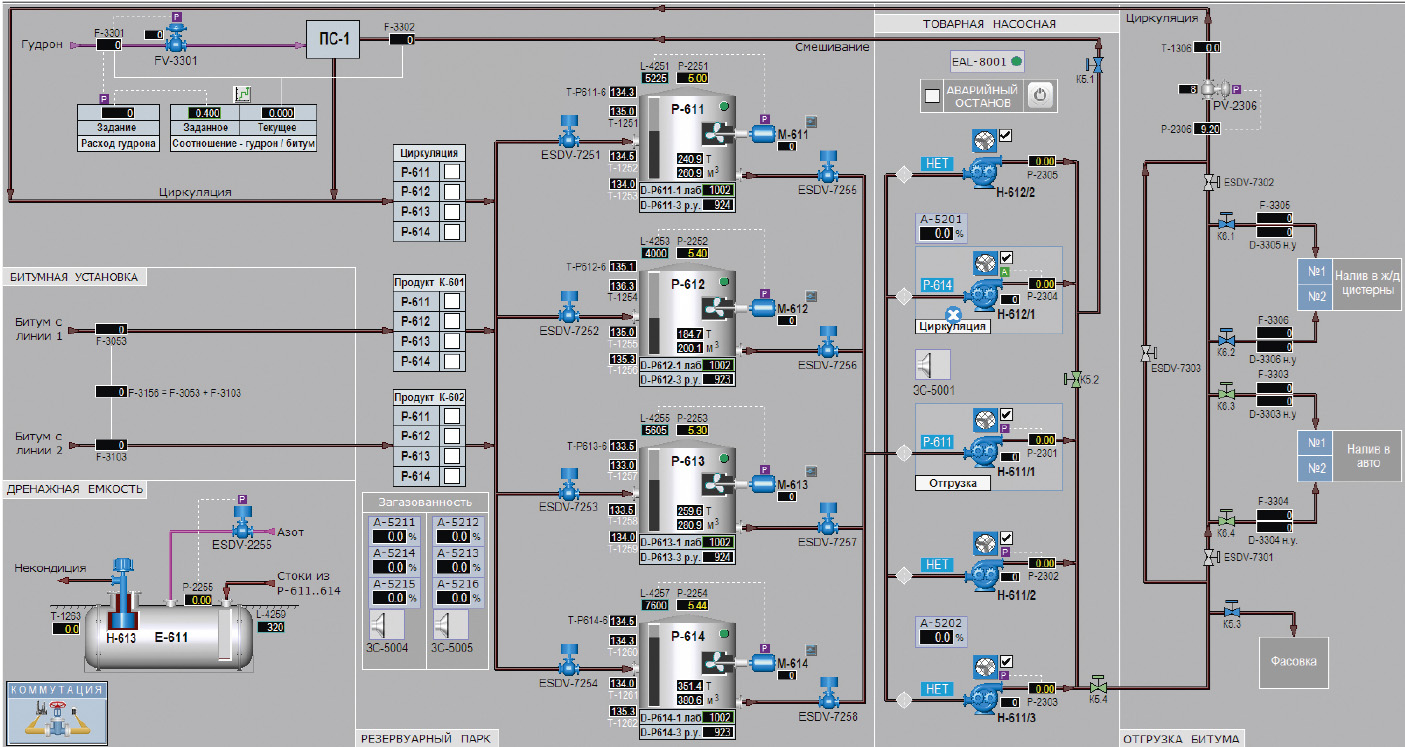1405x747 pixels.
Task: Open the ESDV-7257 outlet valve
Action: point(827,520)
